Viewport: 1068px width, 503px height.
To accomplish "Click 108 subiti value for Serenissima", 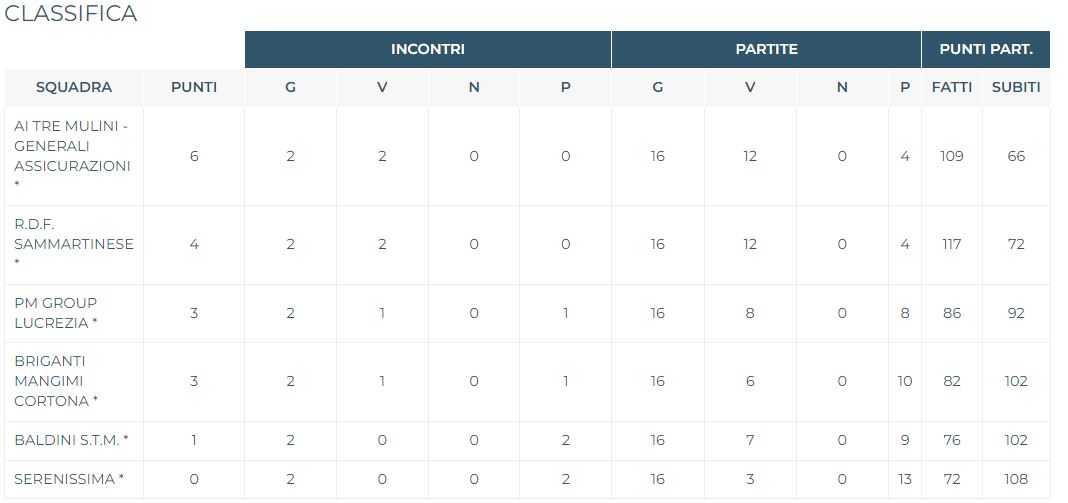I will (x=1016, y=479).
